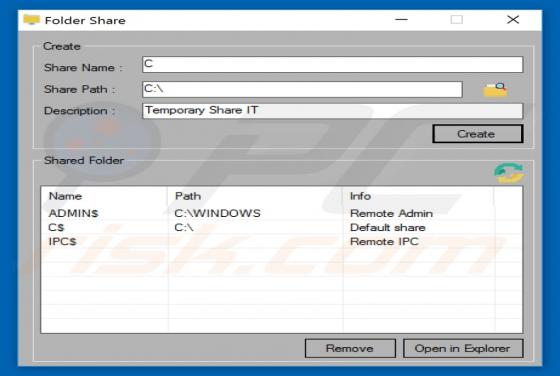Sort list by Info column header
This screenshot has width=560, height=376.
point(418,196)
